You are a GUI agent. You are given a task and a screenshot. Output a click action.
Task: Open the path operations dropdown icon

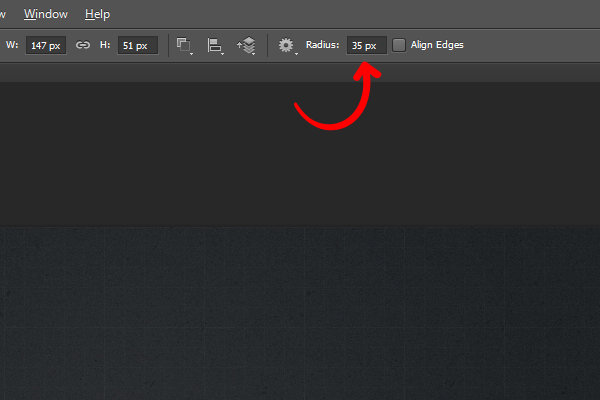(184, 46)
